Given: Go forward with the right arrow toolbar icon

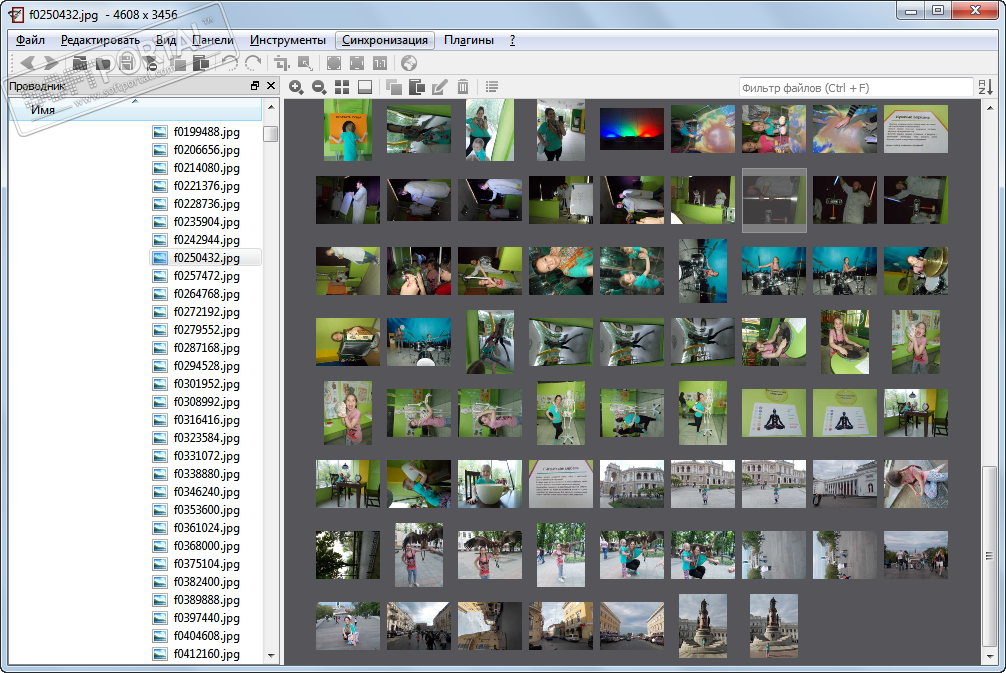Looking at the screenshot, I should click(x=51, y=63).
